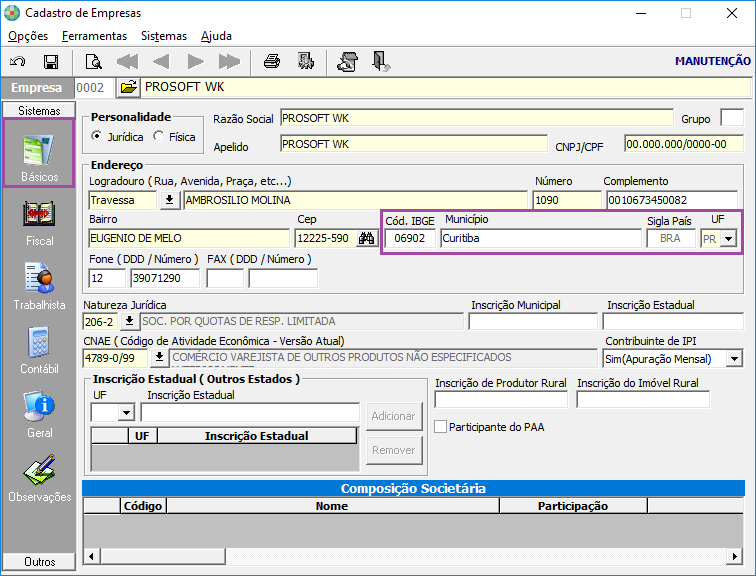756x576 pixels.
Task: Click the Cep field 12225-590
Action: tap(325, 238)
